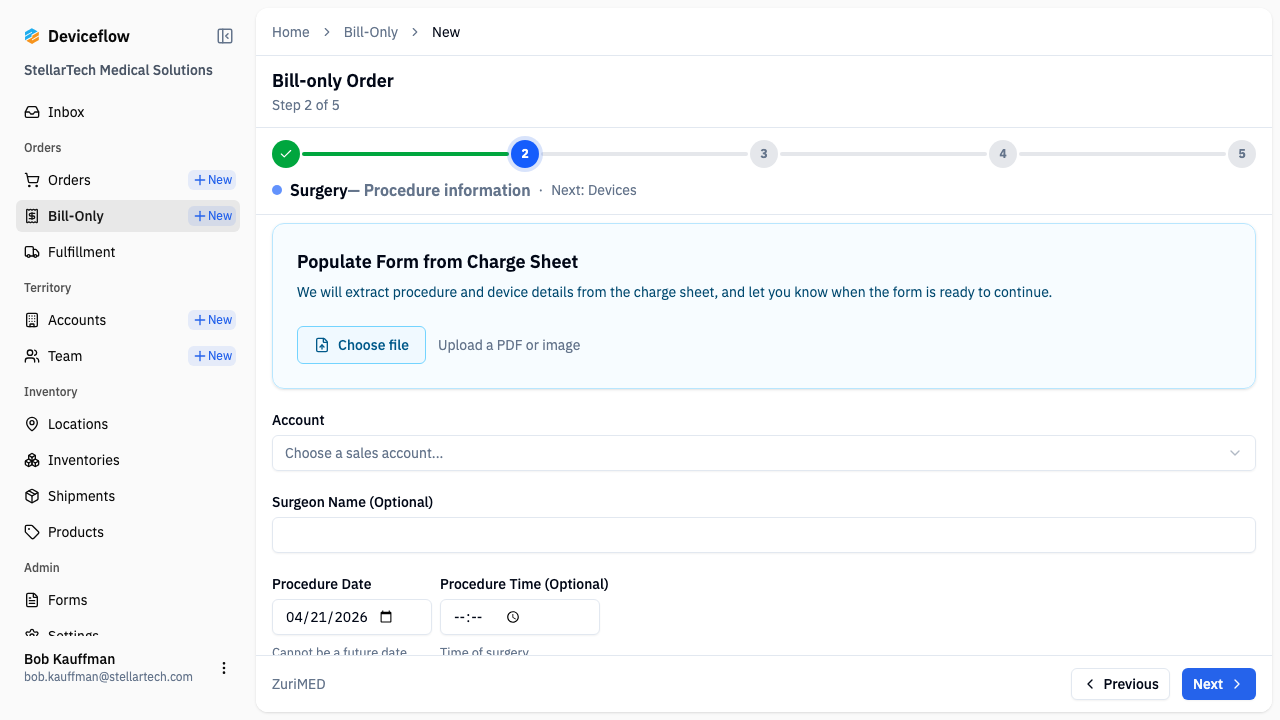Image resolution: width=1280 pixels, height=720 pixels.
Task: Click the Next button
Action: [1218, 684]
